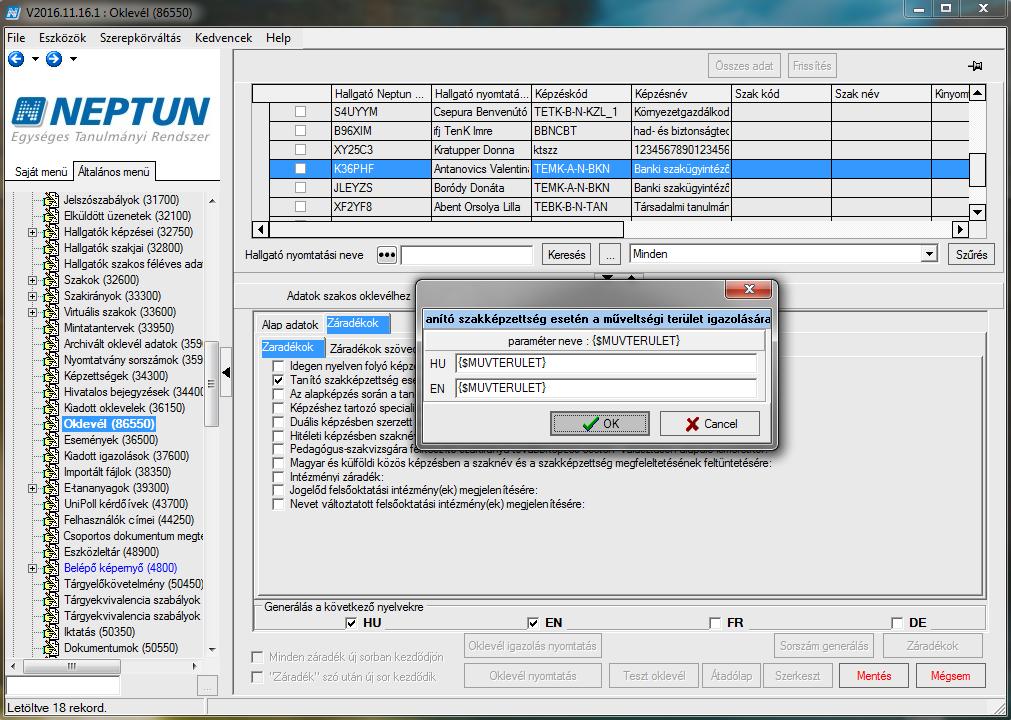The height and width of the screenshot is (720, 1011).
Task: Click the Dokumentumok (50550) tree icon
Action: pos(51,648)
